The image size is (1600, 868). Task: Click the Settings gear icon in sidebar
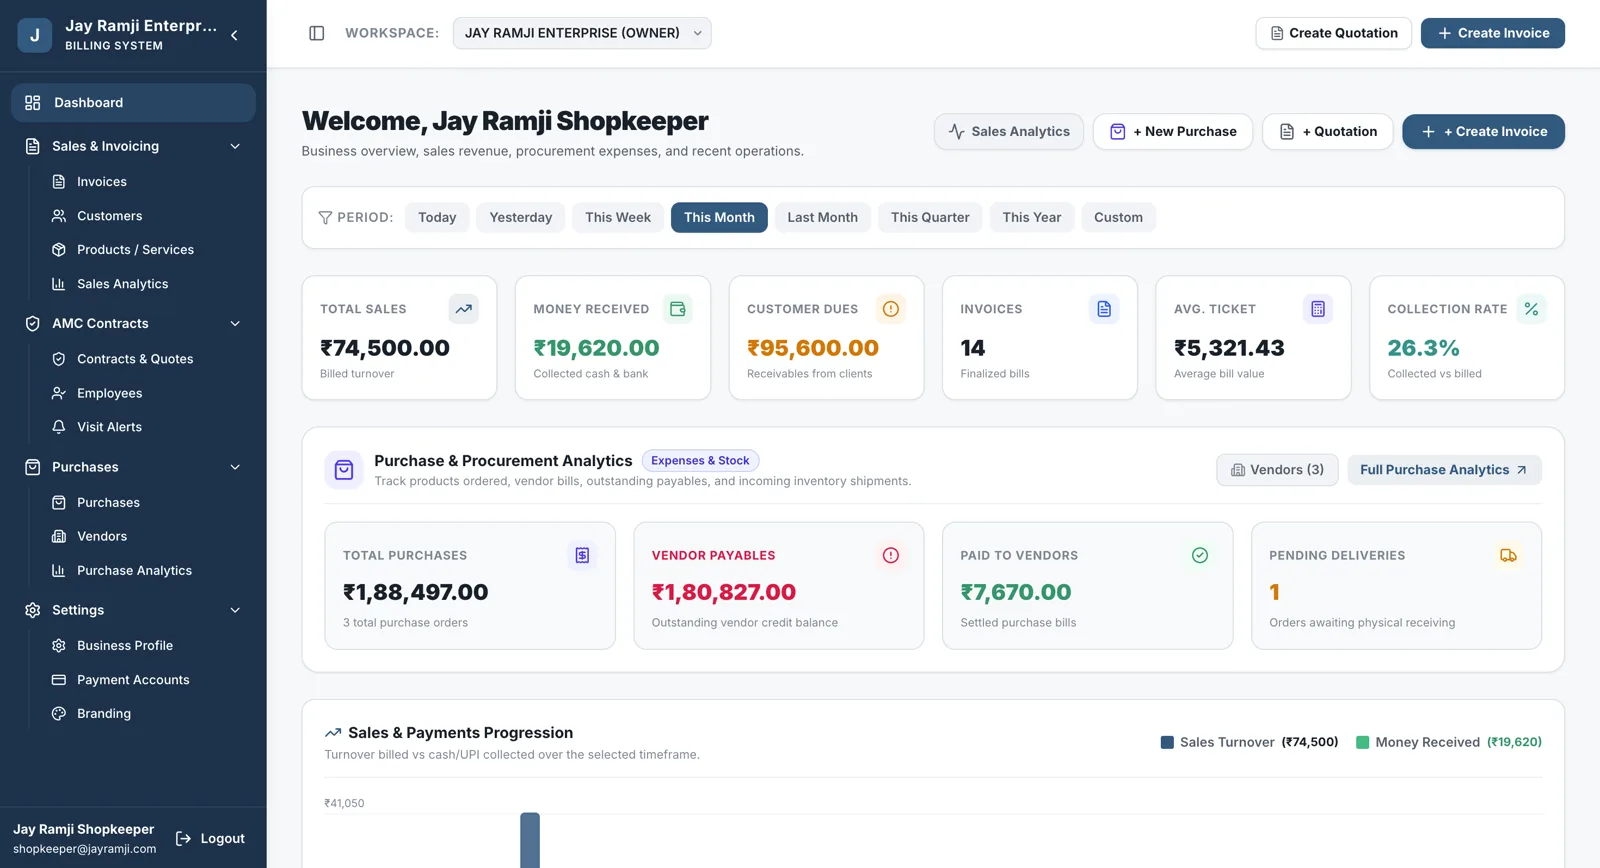(33, 610)
